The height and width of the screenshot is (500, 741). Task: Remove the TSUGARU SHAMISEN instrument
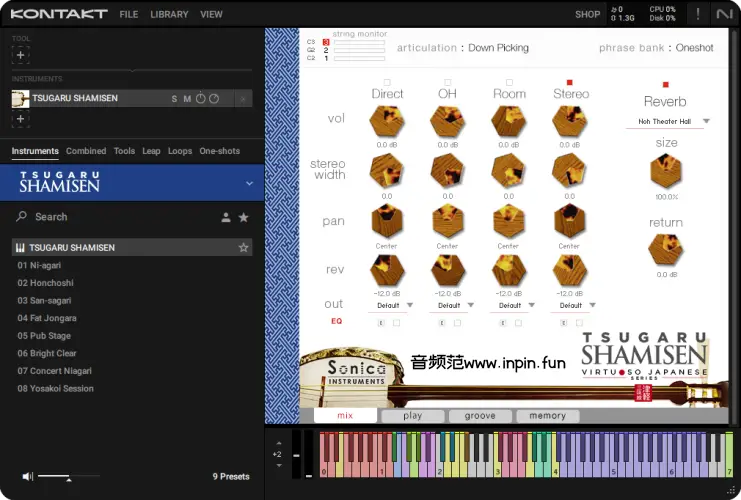(243, 99)
